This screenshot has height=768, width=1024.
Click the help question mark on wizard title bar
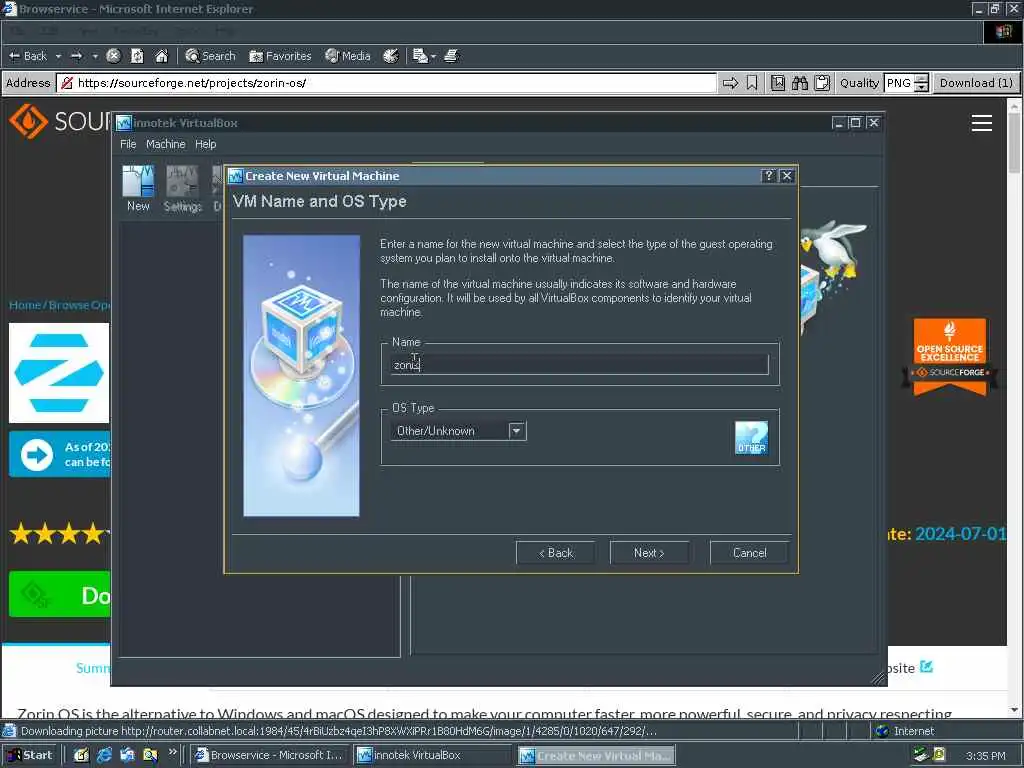(x=769, y=176)
